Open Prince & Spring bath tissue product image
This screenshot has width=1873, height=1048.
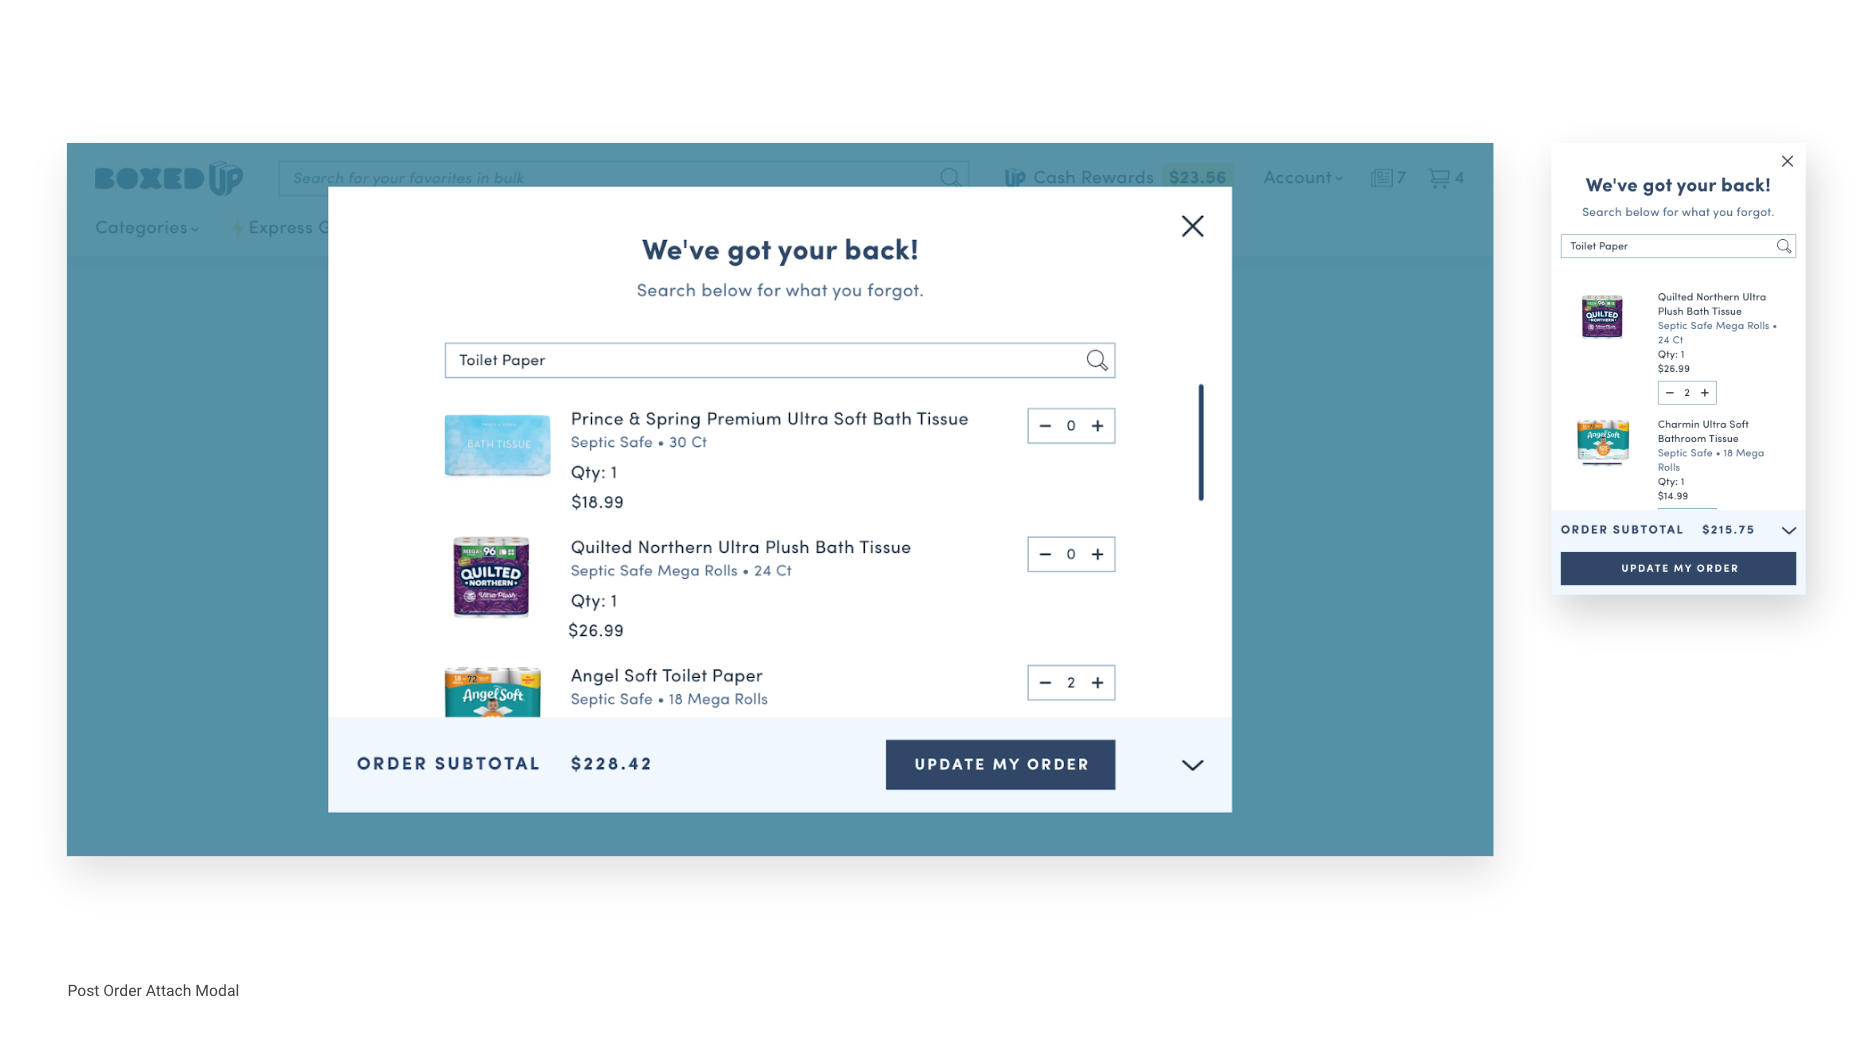point(497,445)
